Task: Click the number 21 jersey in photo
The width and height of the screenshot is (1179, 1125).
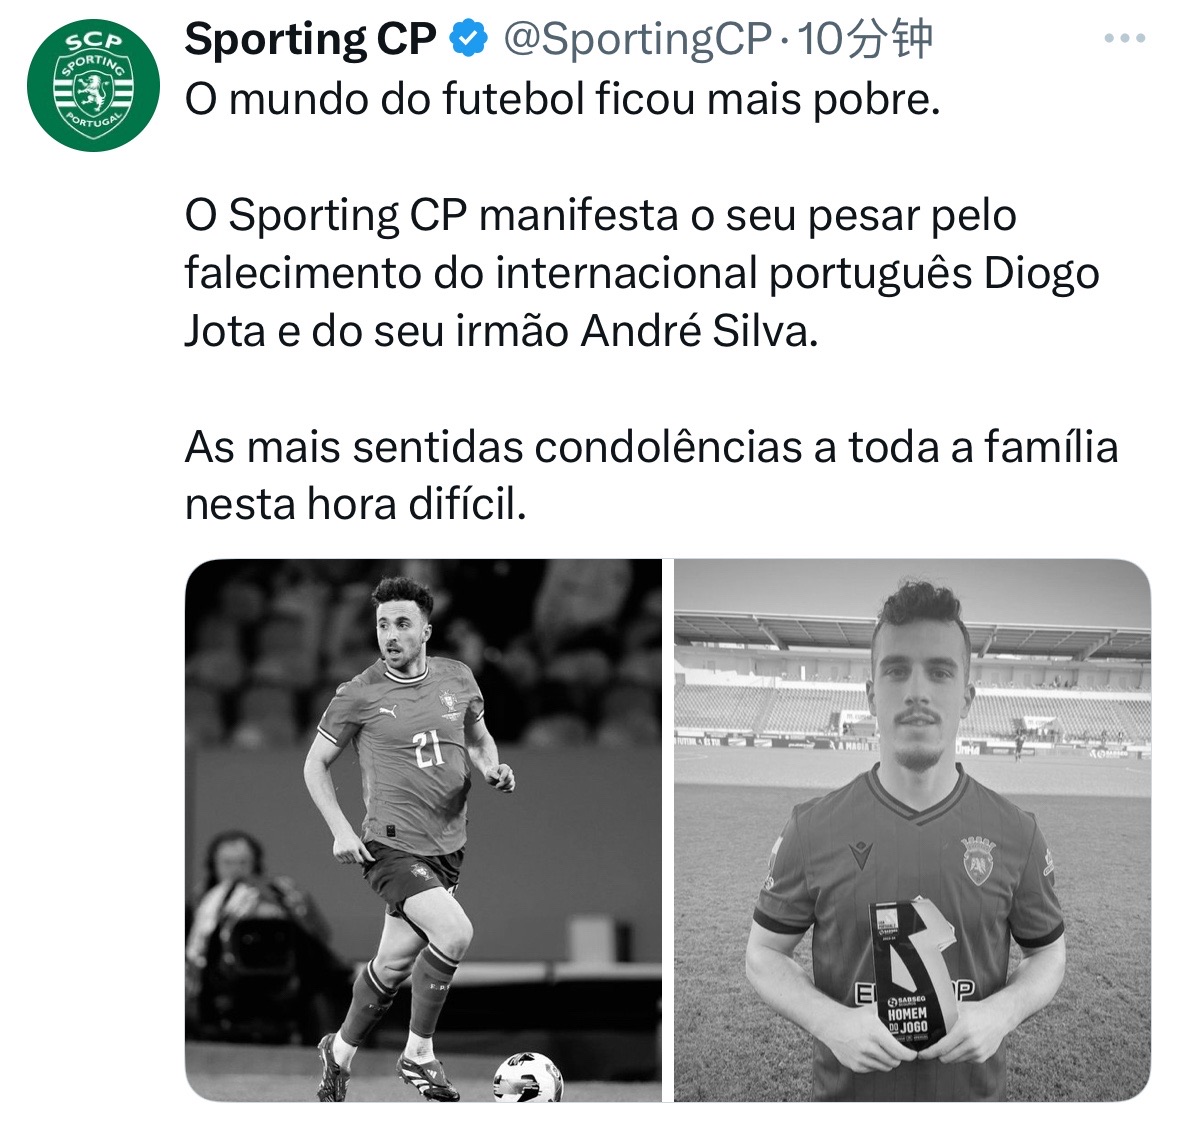Action: click(429, 750)
